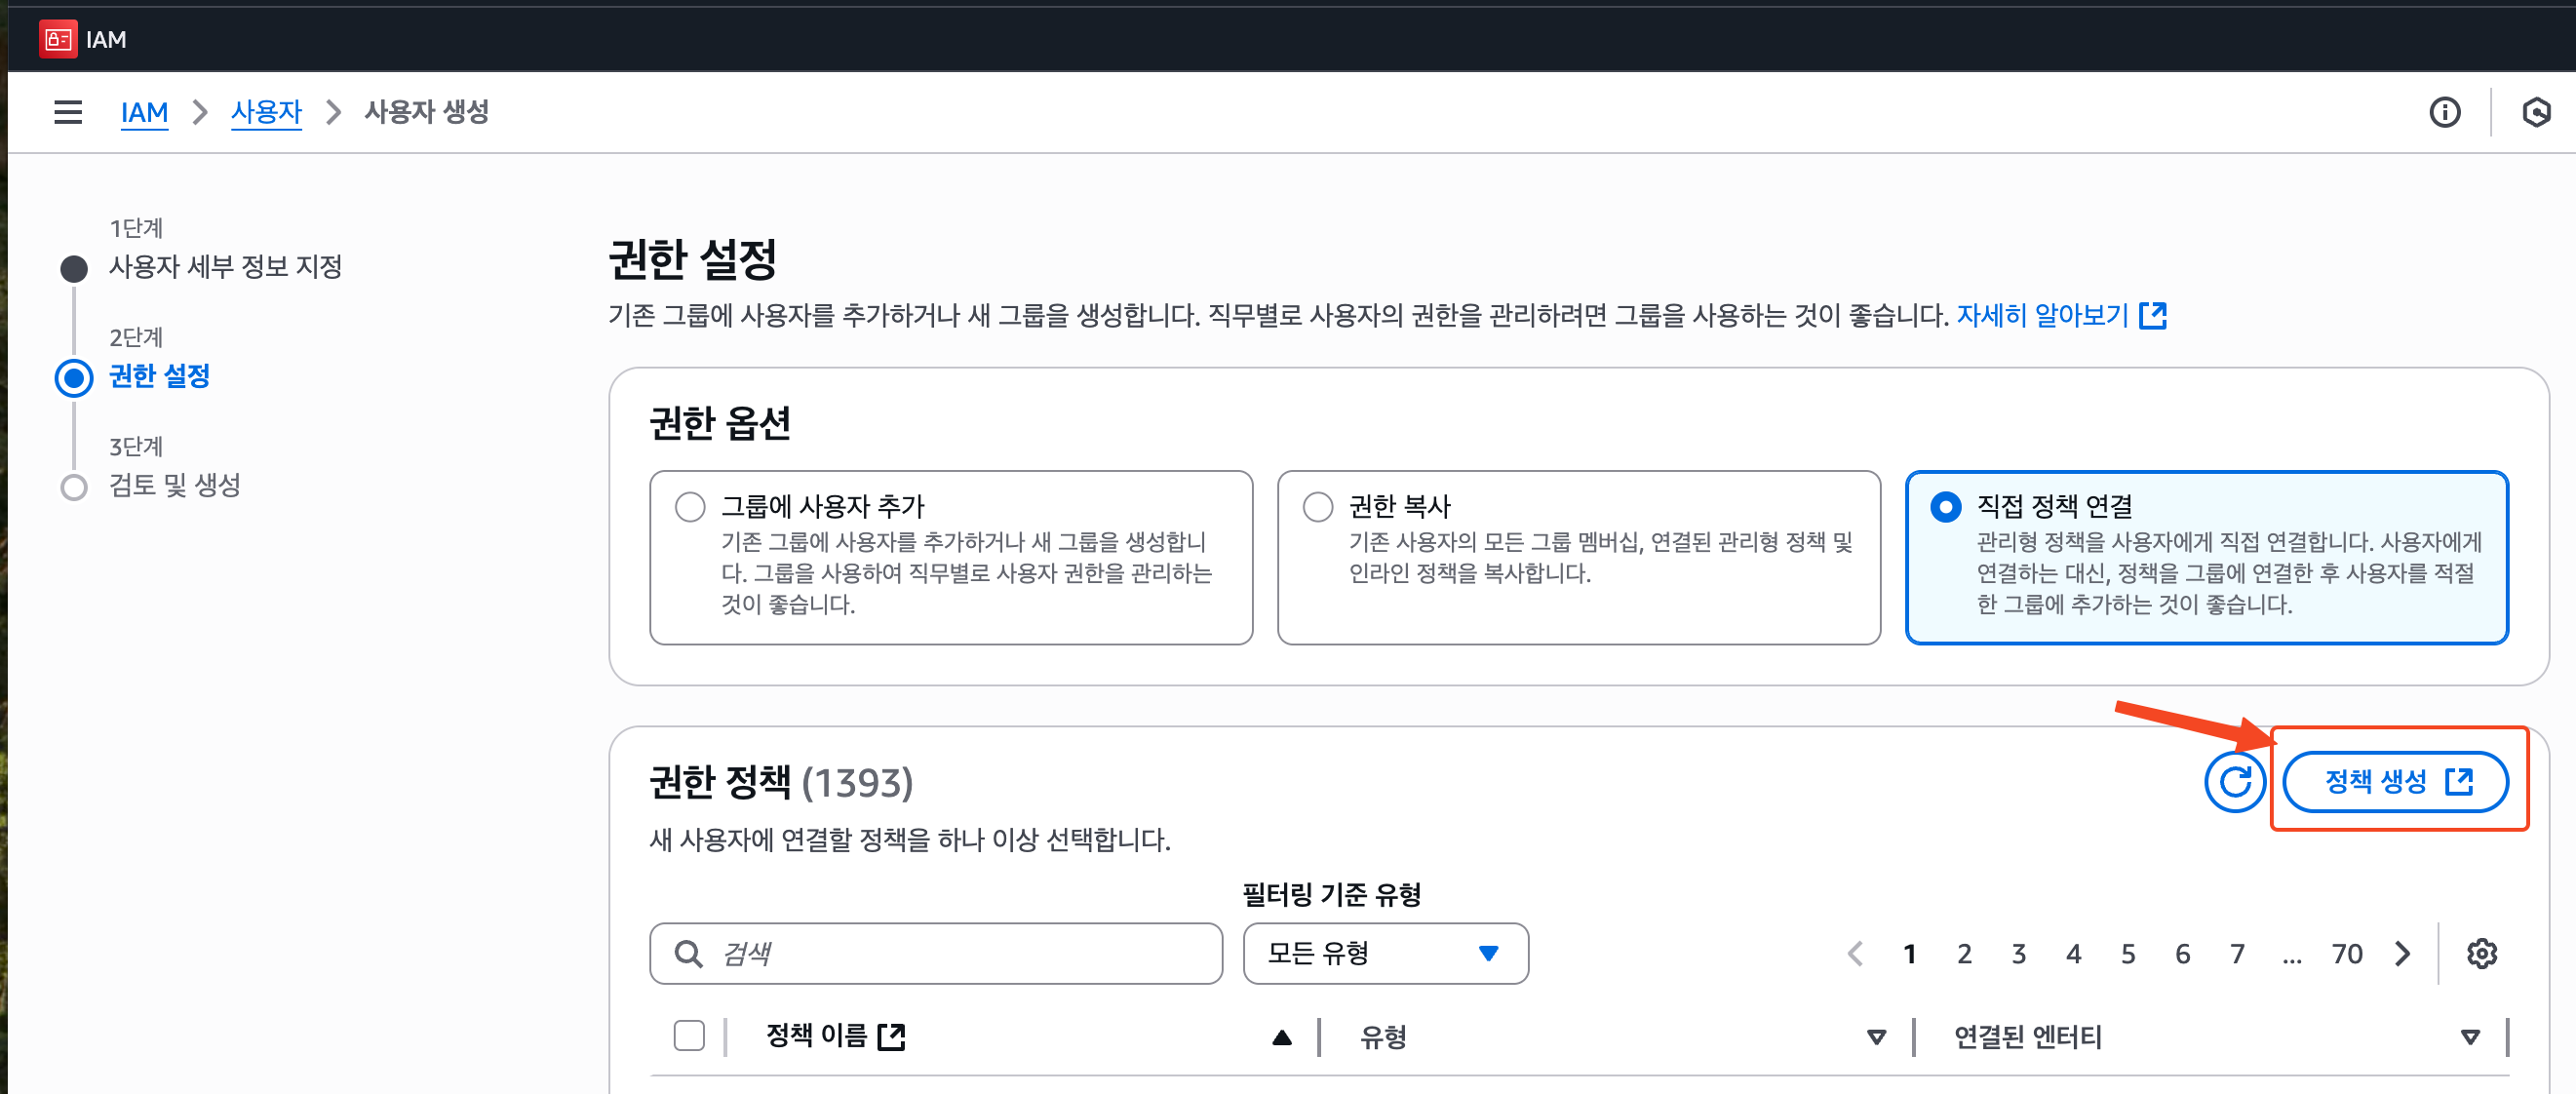Expand the 유형 column sort arrow
Viewport: 2576px width, 1094px height.
point(1876,1037)
